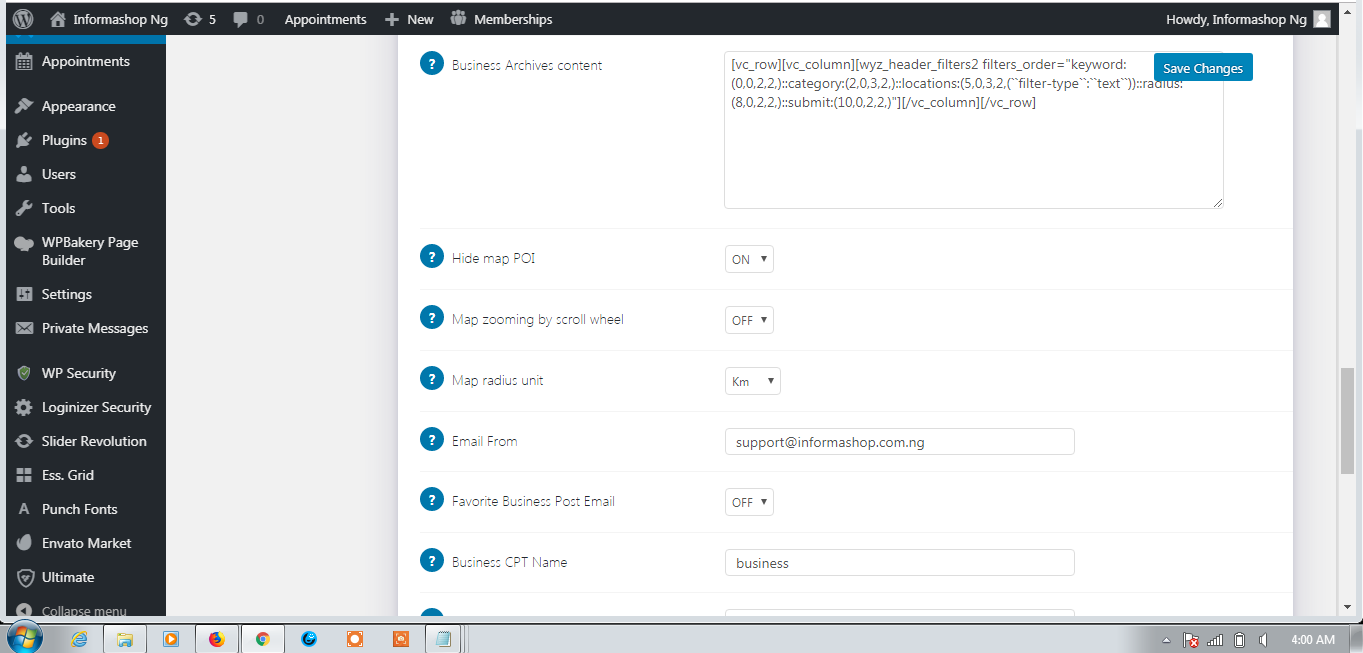1363x653 pixels.
Task: Select the Slider Revolution sidebar icon
Action: [24, 441]
